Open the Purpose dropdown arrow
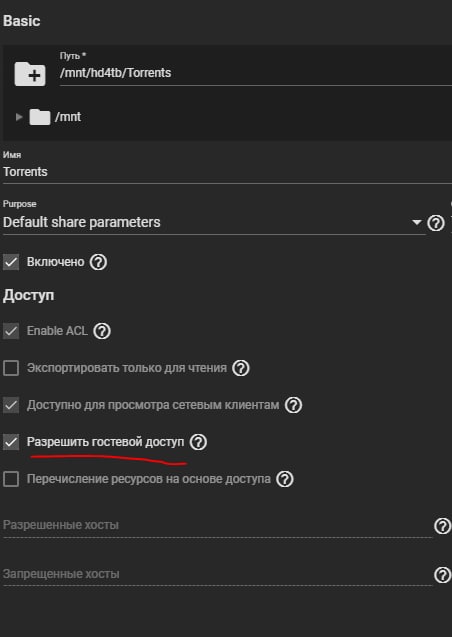Image resolution: width=452 pixels, height=637 pixels. point(416,222)
